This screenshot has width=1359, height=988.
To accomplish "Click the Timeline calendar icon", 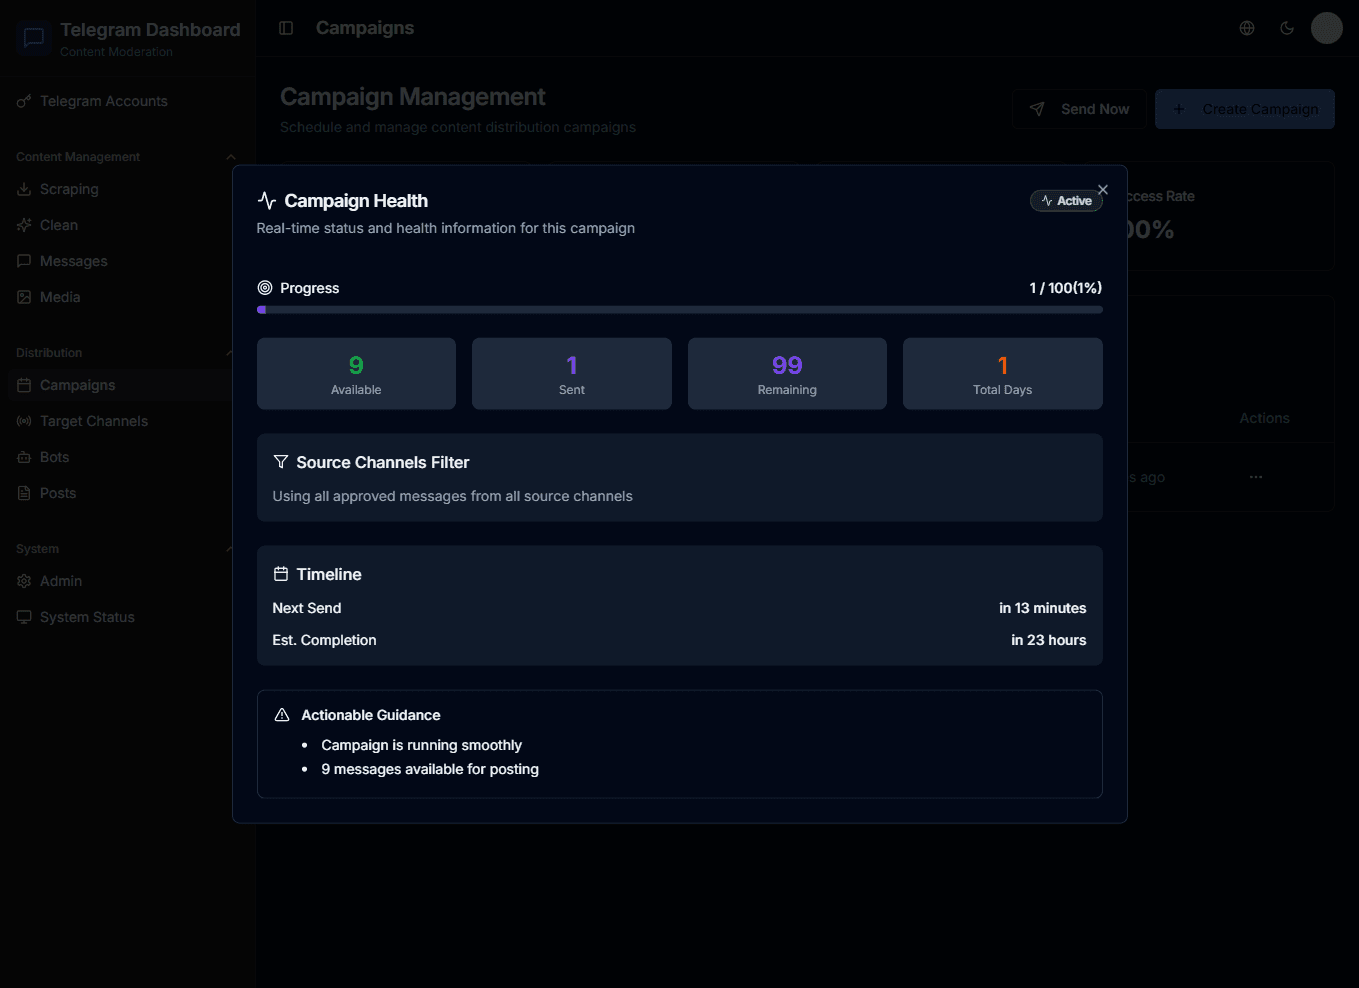I will (x=281, y=574).
